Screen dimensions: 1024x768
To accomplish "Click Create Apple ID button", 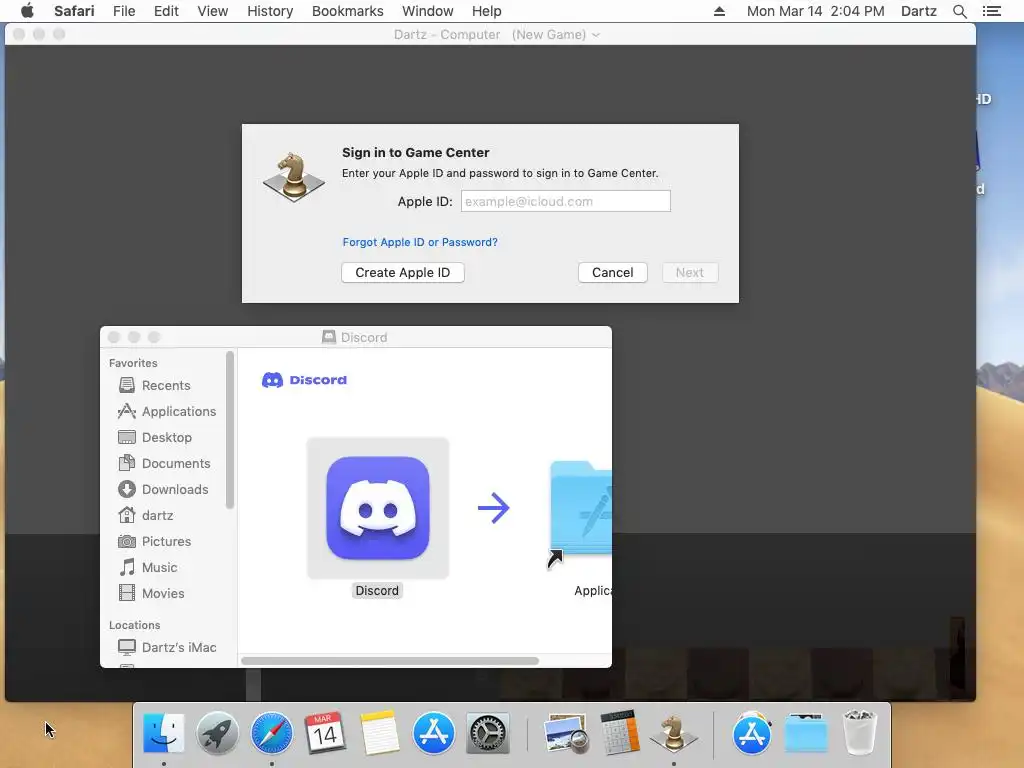I will 403,272.
